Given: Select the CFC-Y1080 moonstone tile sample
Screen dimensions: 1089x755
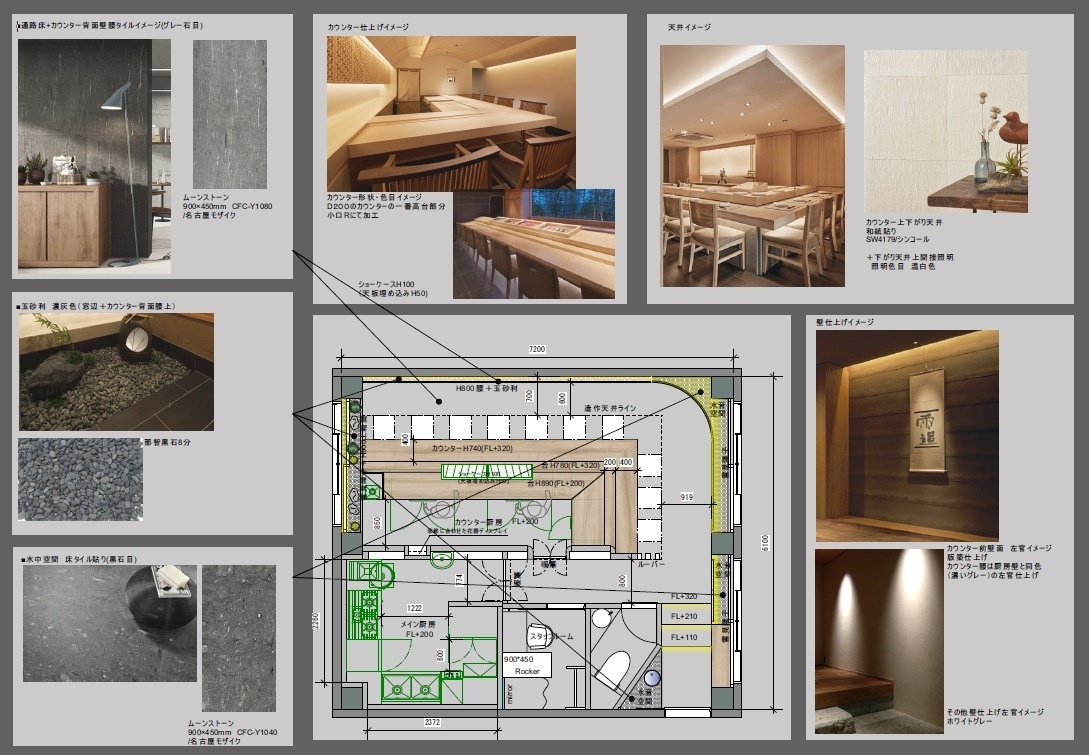Looking at the screenshot, I should [x=230, y=114].
